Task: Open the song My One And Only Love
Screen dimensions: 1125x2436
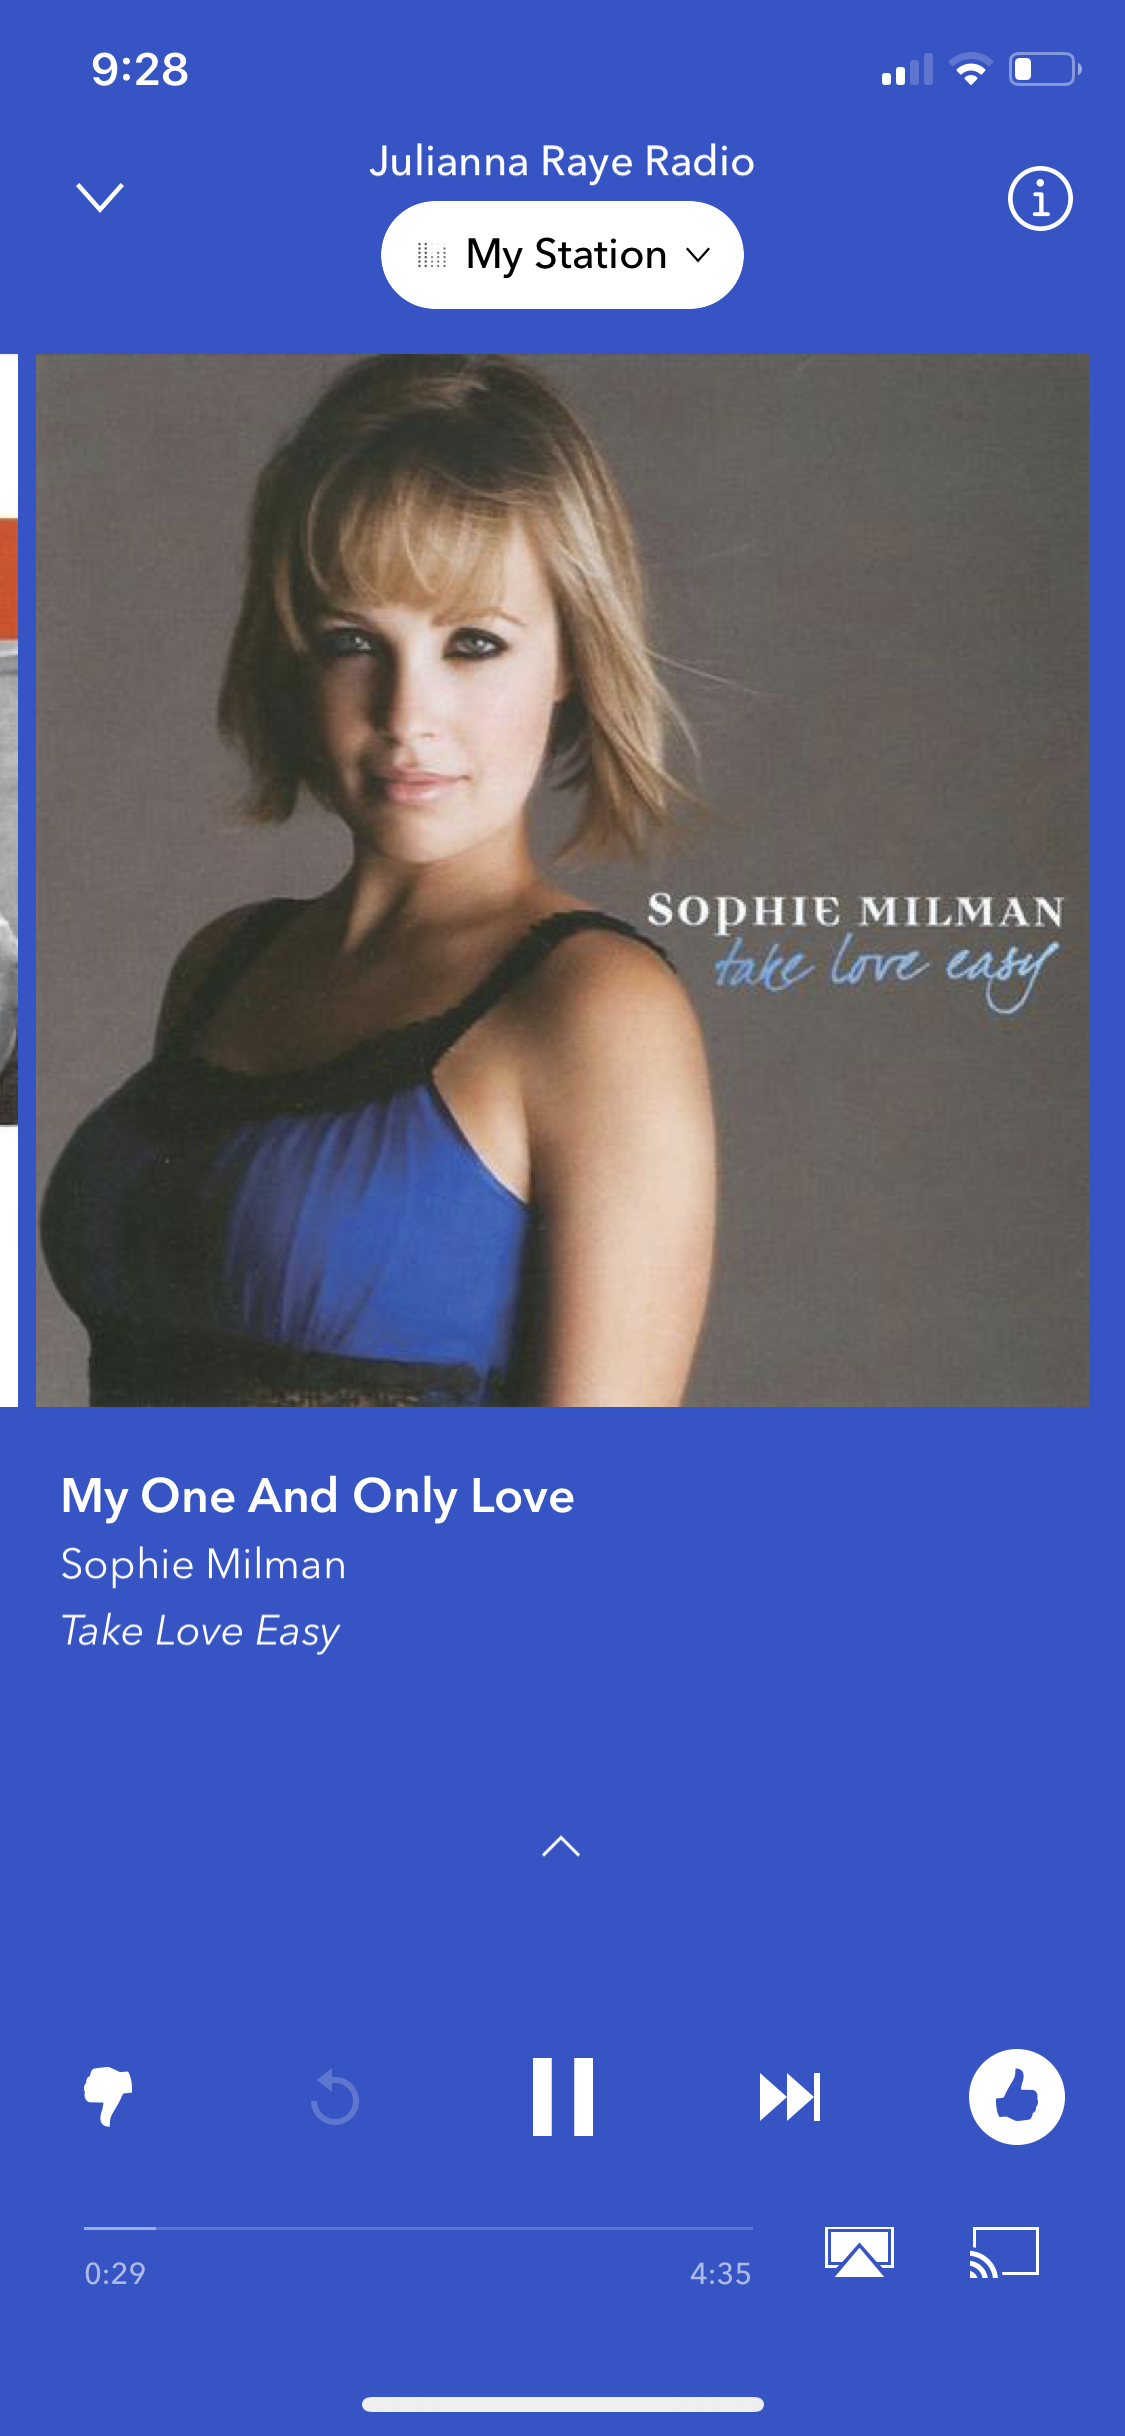Action: tap(318, 1496)
